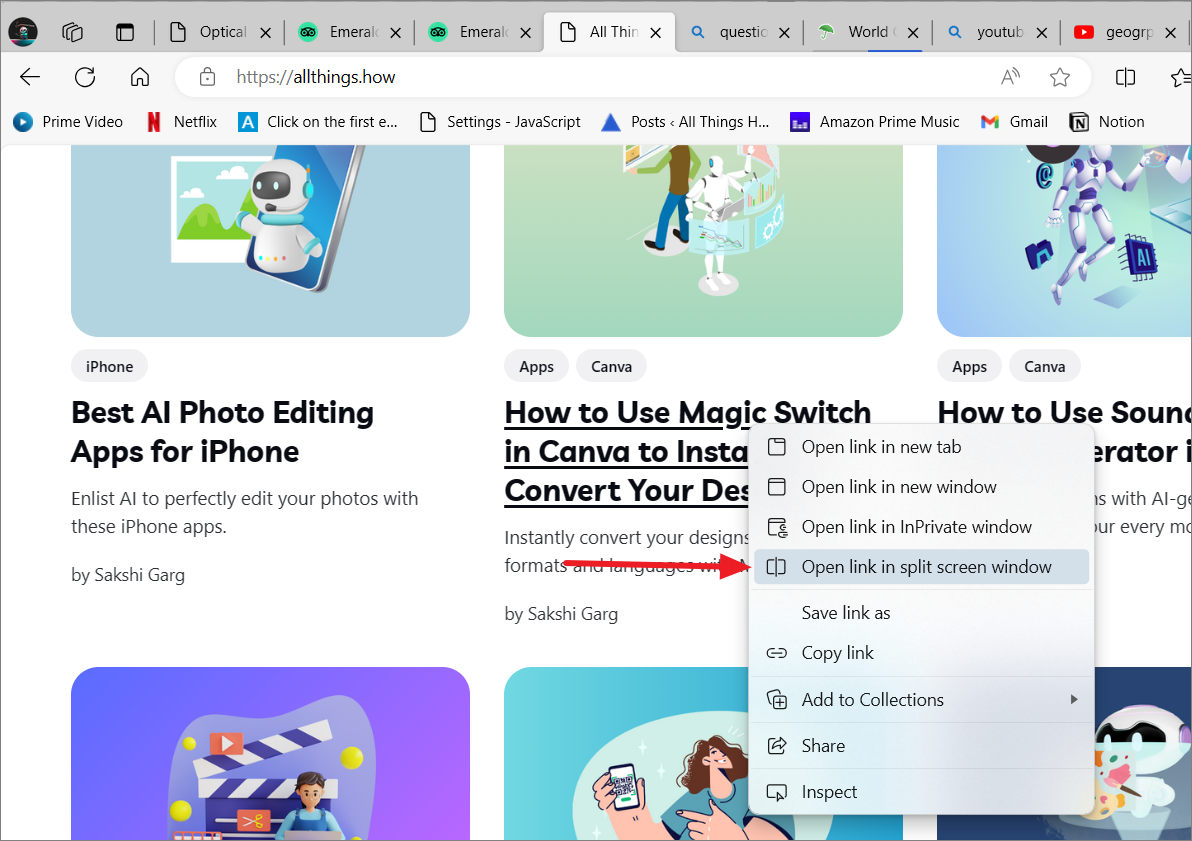The height and width of the screenshot is (841, 1192).
Task: Click the profile avatar icon
Action: pyautogui.click(x=23, y=31)
